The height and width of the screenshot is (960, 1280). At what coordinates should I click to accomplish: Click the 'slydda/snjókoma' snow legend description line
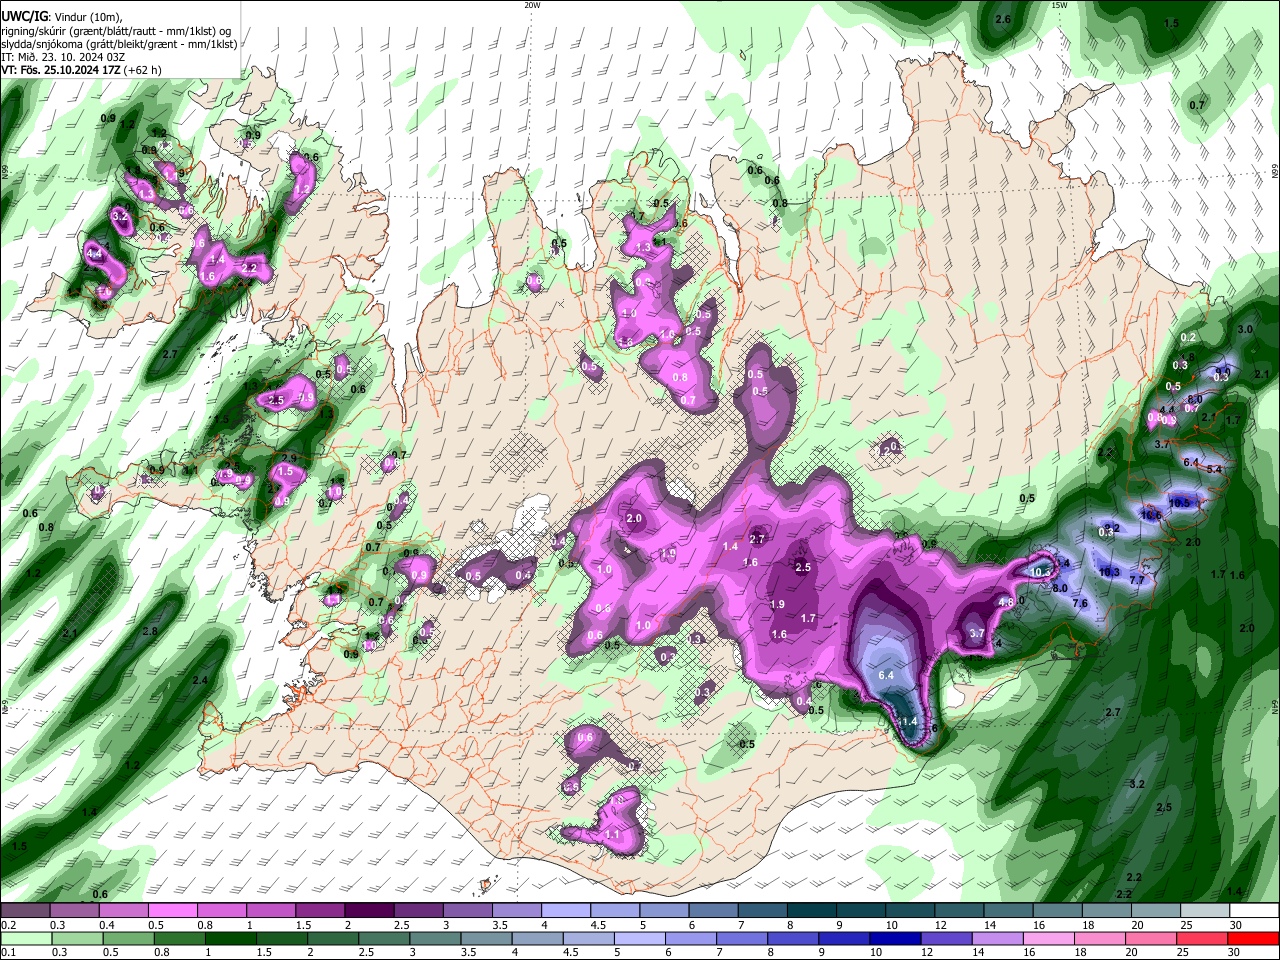[119, 44]
